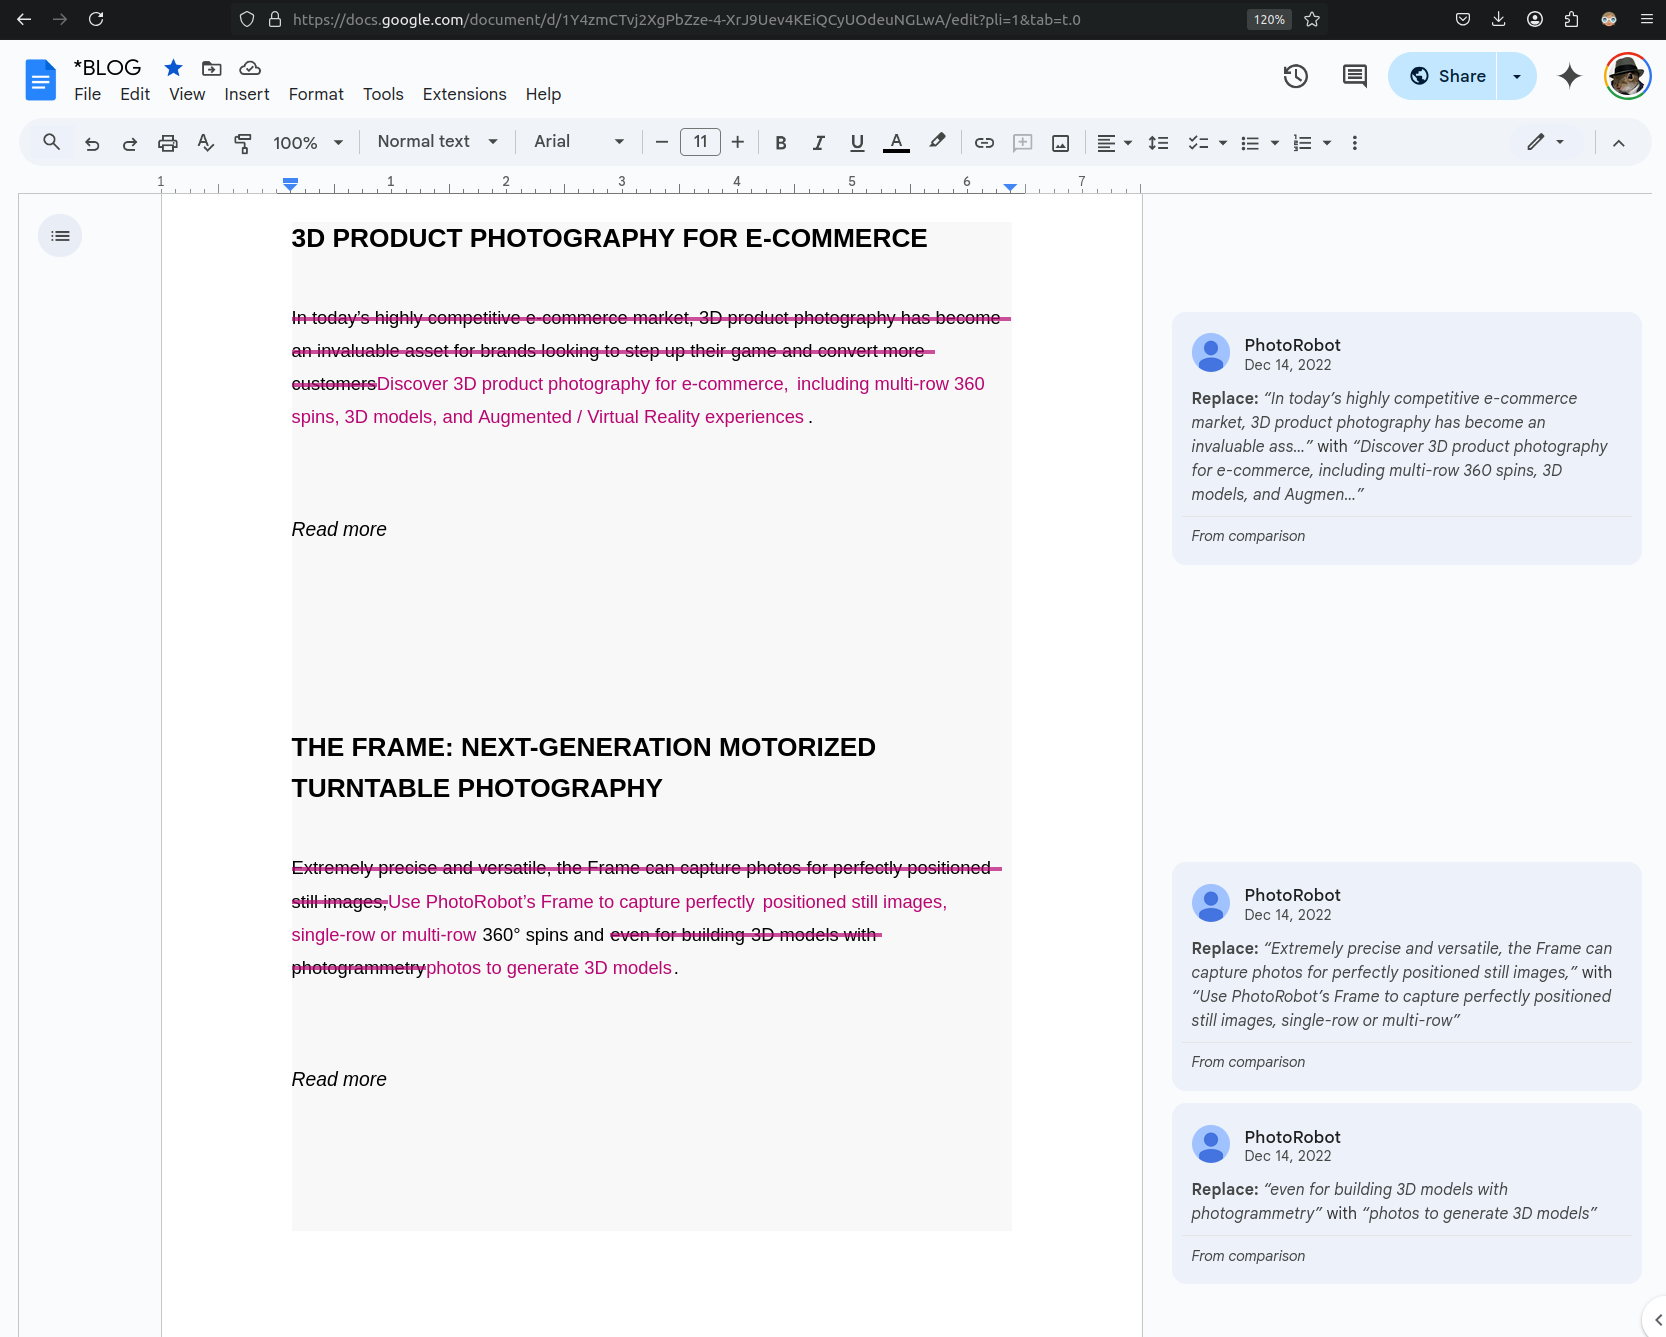
Task: Insert a checklist
Action: point(1198,143)
